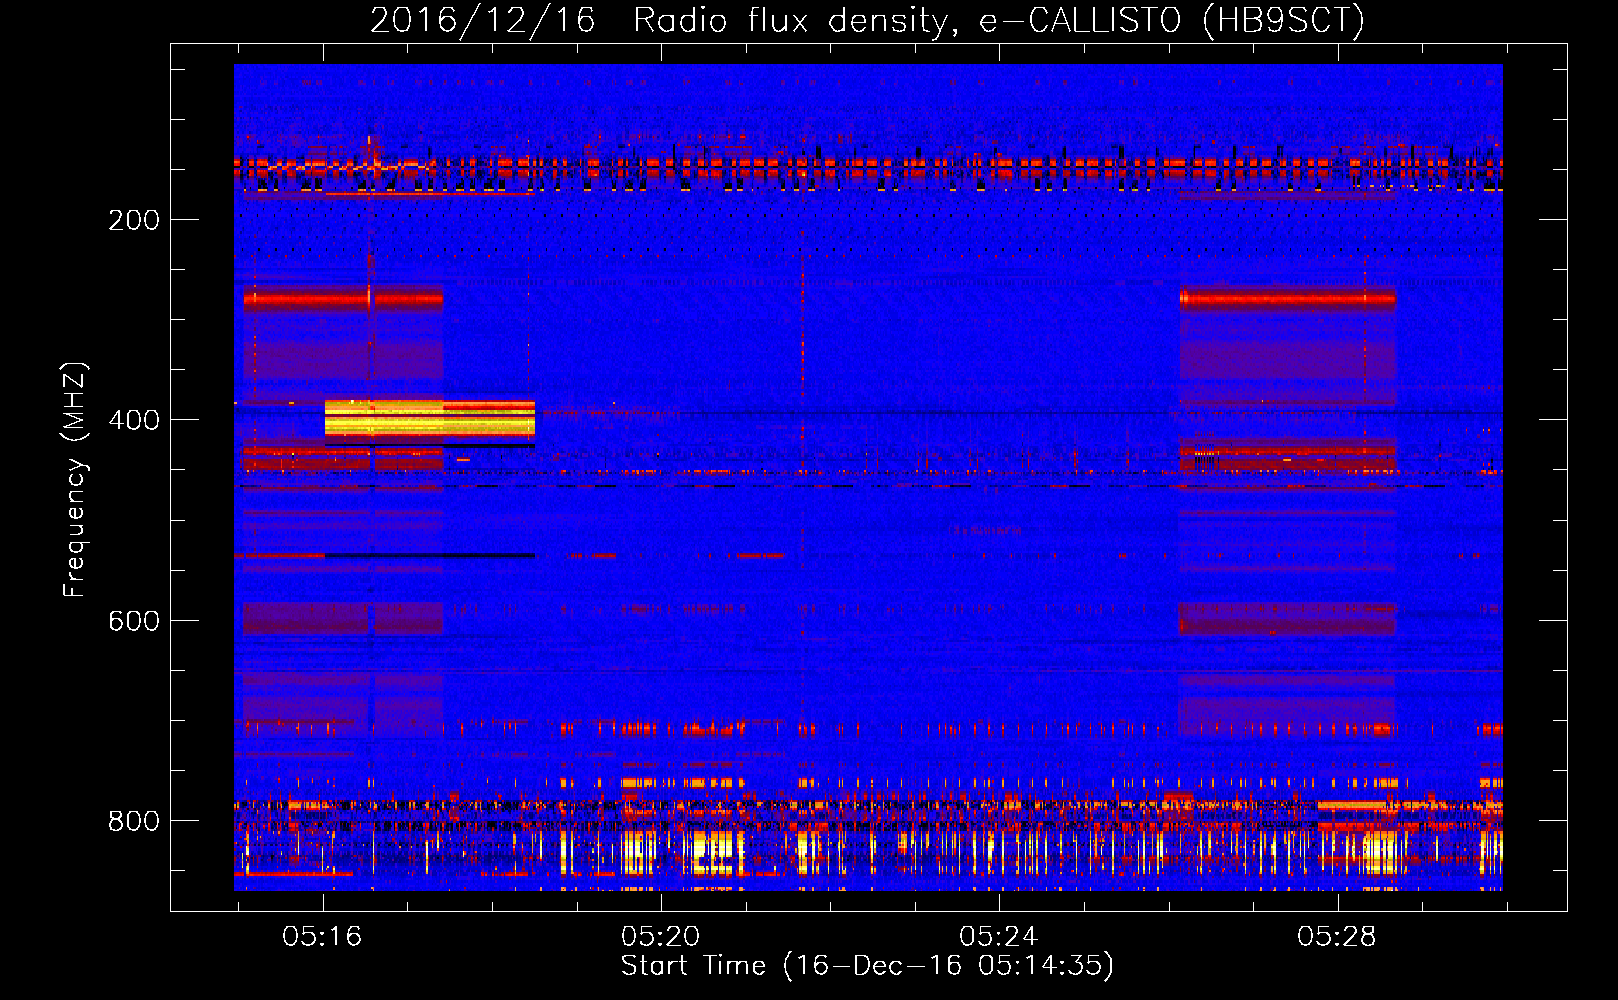Click the "400" frequency tick label
The height and width of the screenshot is (1000, 1618).
pos(134,420)
